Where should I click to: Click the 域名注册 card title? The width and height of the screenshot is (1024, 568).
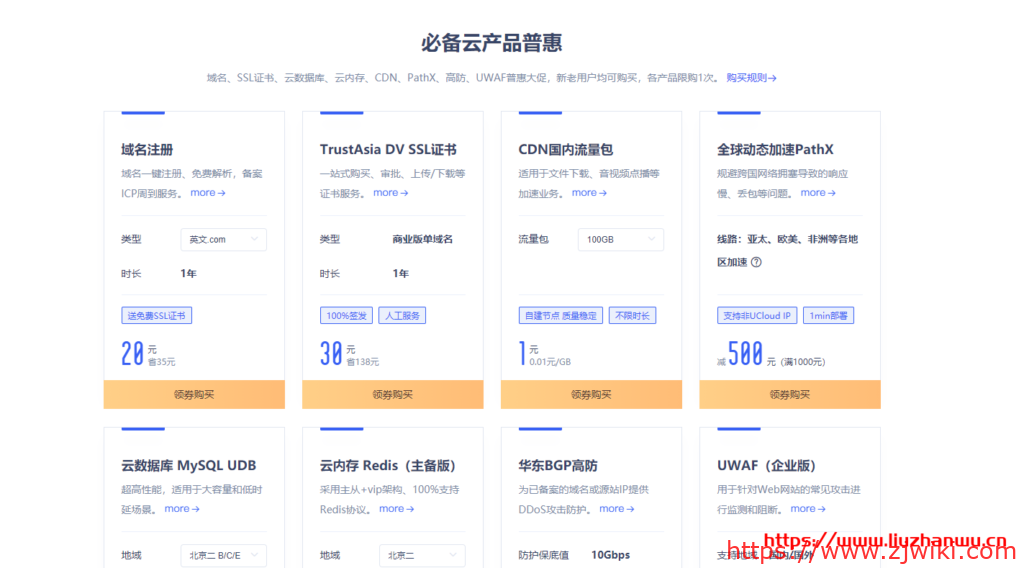click(x=147, y=150)
